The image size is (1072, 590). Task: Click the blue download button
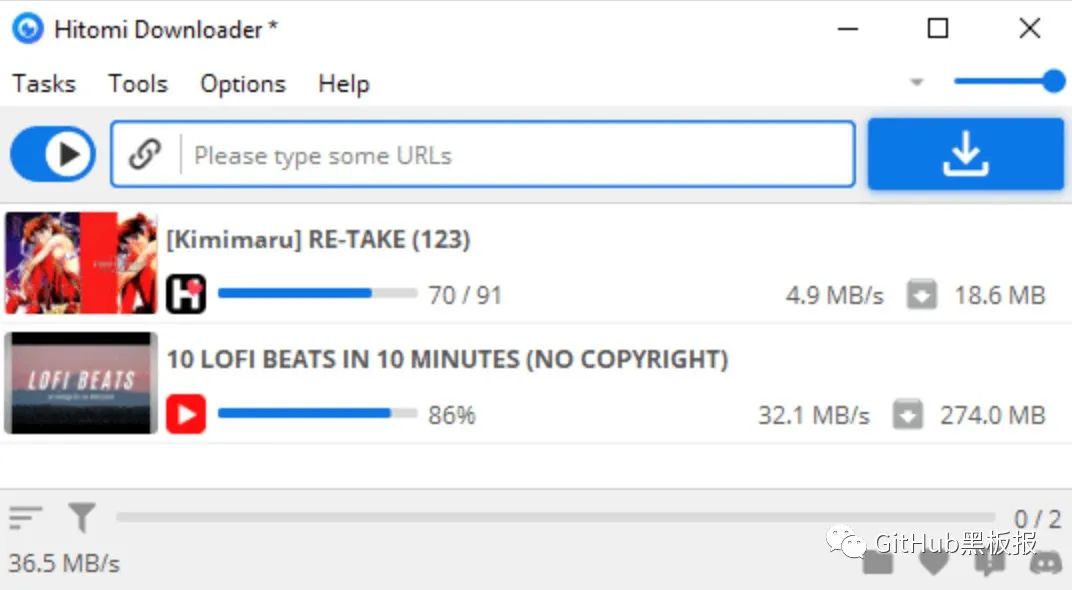coord(965,154)
